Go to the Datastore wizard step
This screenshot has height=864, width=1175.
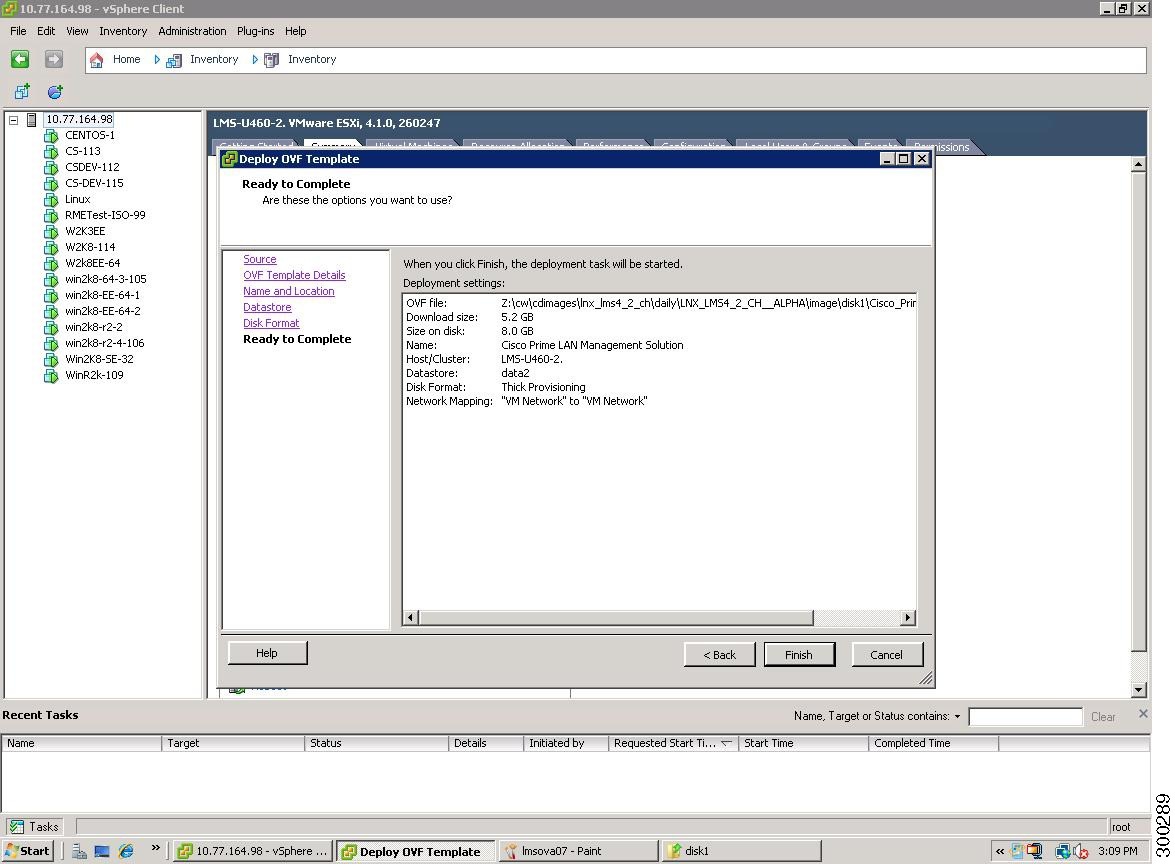click(267, 307)
